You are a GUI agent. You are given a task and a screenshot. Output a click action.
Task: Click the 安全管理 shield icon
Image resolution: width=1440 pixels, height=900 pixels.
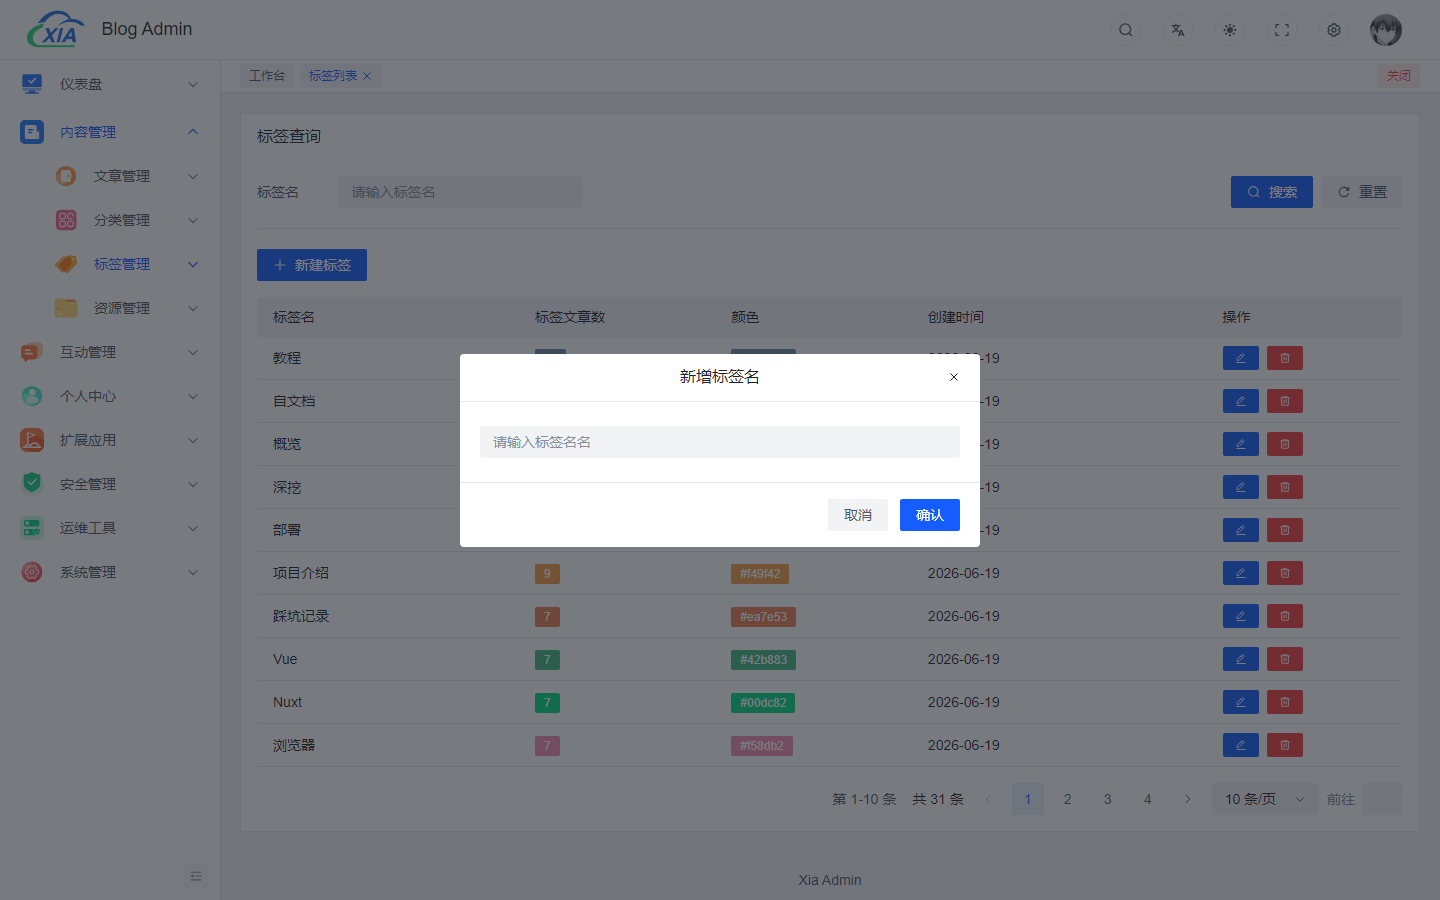coord(32,484)
